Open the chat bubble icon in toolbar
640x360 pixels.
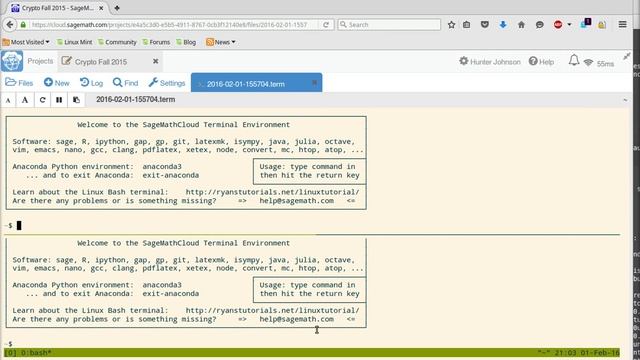point(540,25)
